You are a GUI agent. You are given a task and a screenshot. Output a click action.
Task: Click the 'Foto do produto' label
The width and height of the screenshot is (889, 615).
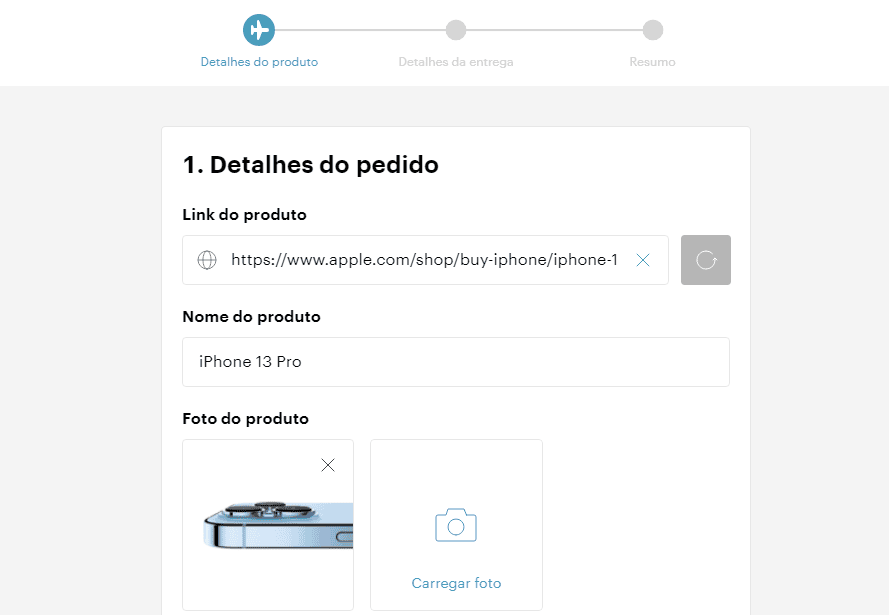245,419
